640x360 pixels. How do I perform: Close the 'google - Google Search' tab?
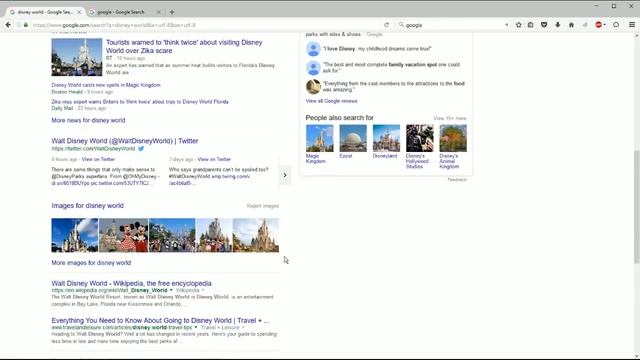tap(159, 12)
